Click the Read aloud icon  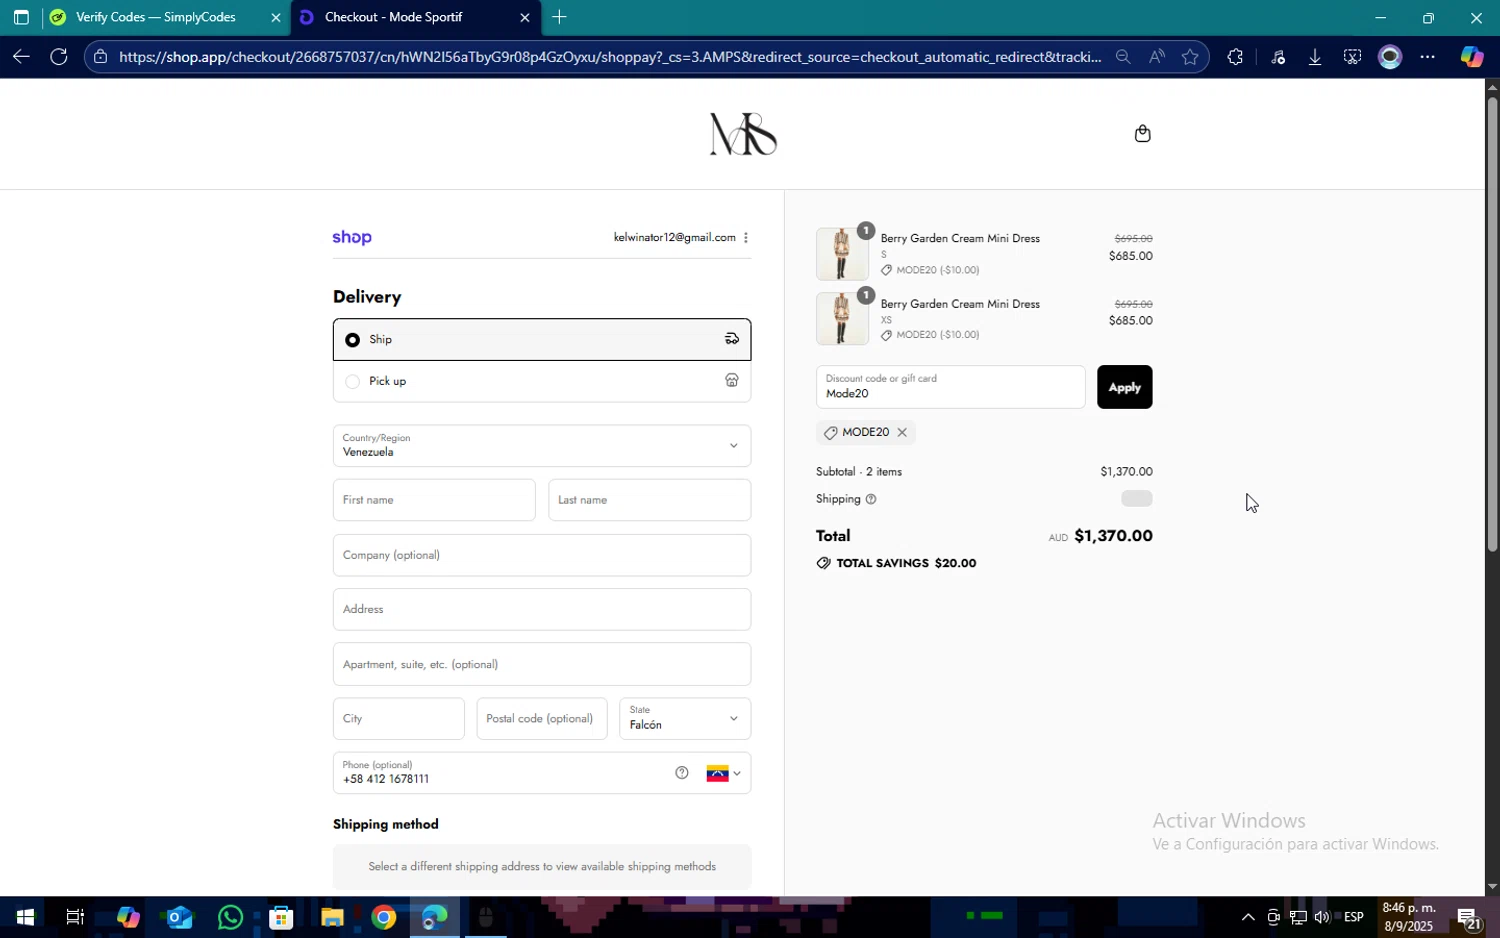pyautogui.click(x=1157, y=57)
